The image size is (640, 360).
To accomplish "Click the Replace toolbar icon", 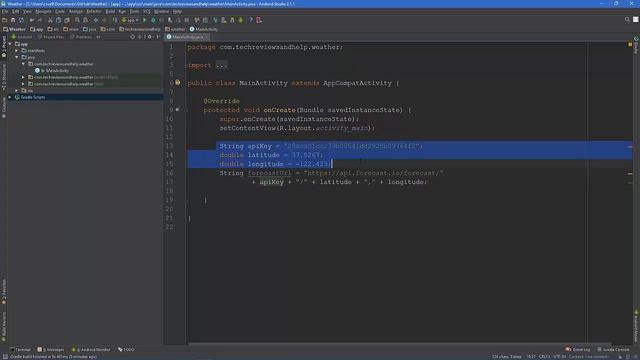I will [86, 20].
